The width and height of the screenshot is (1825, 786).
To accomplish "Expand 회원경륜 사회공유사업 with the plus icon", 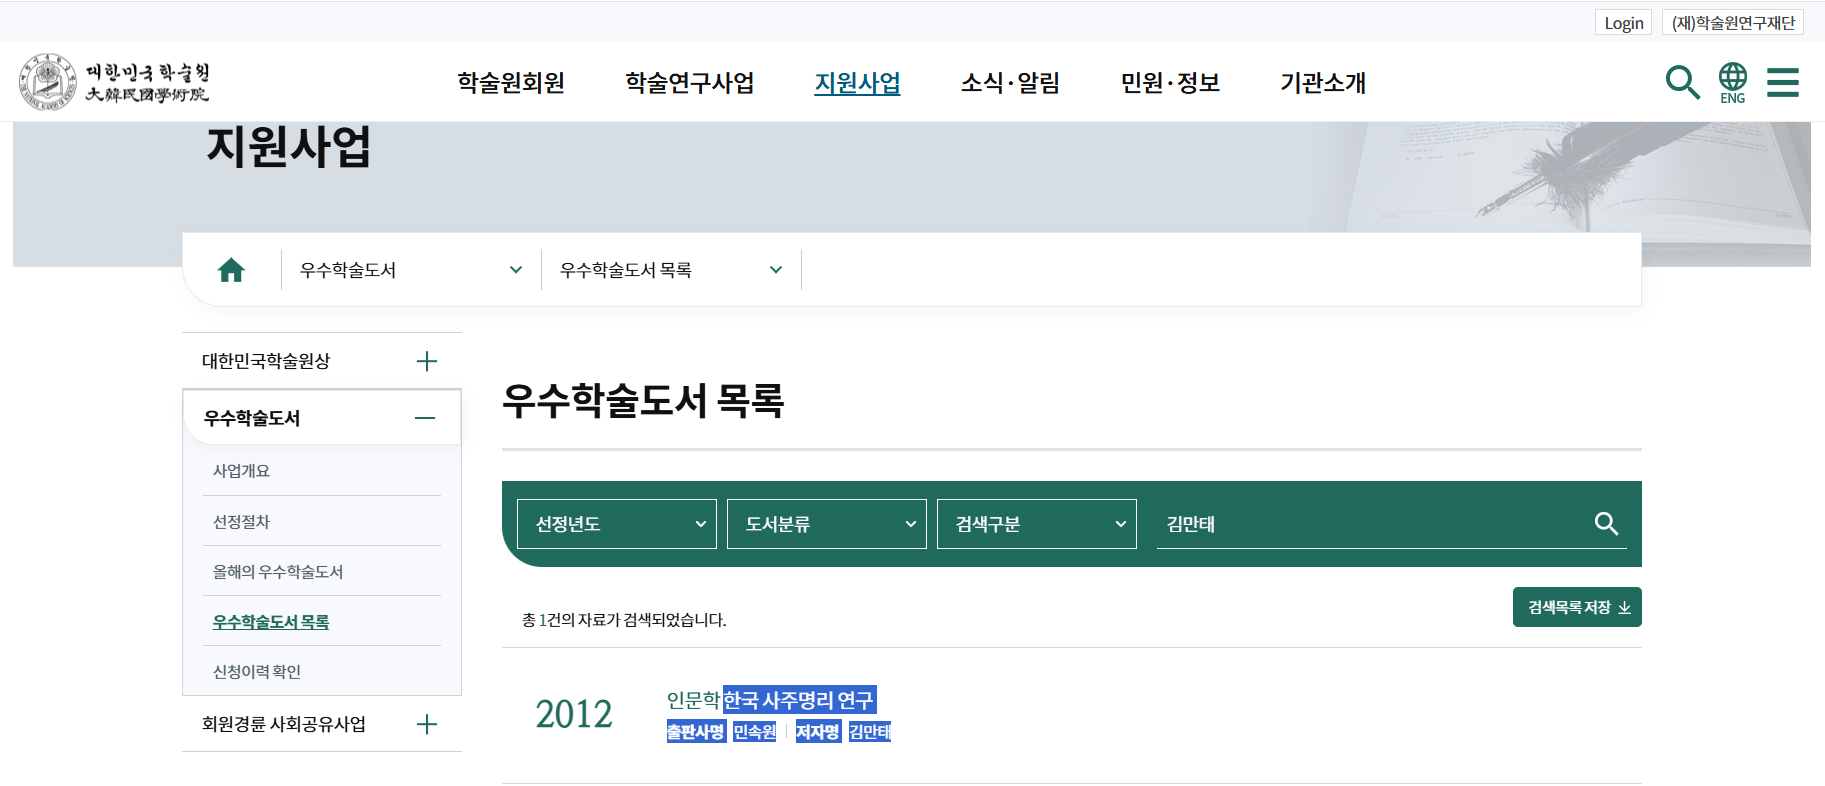I will tap(427, 724).
